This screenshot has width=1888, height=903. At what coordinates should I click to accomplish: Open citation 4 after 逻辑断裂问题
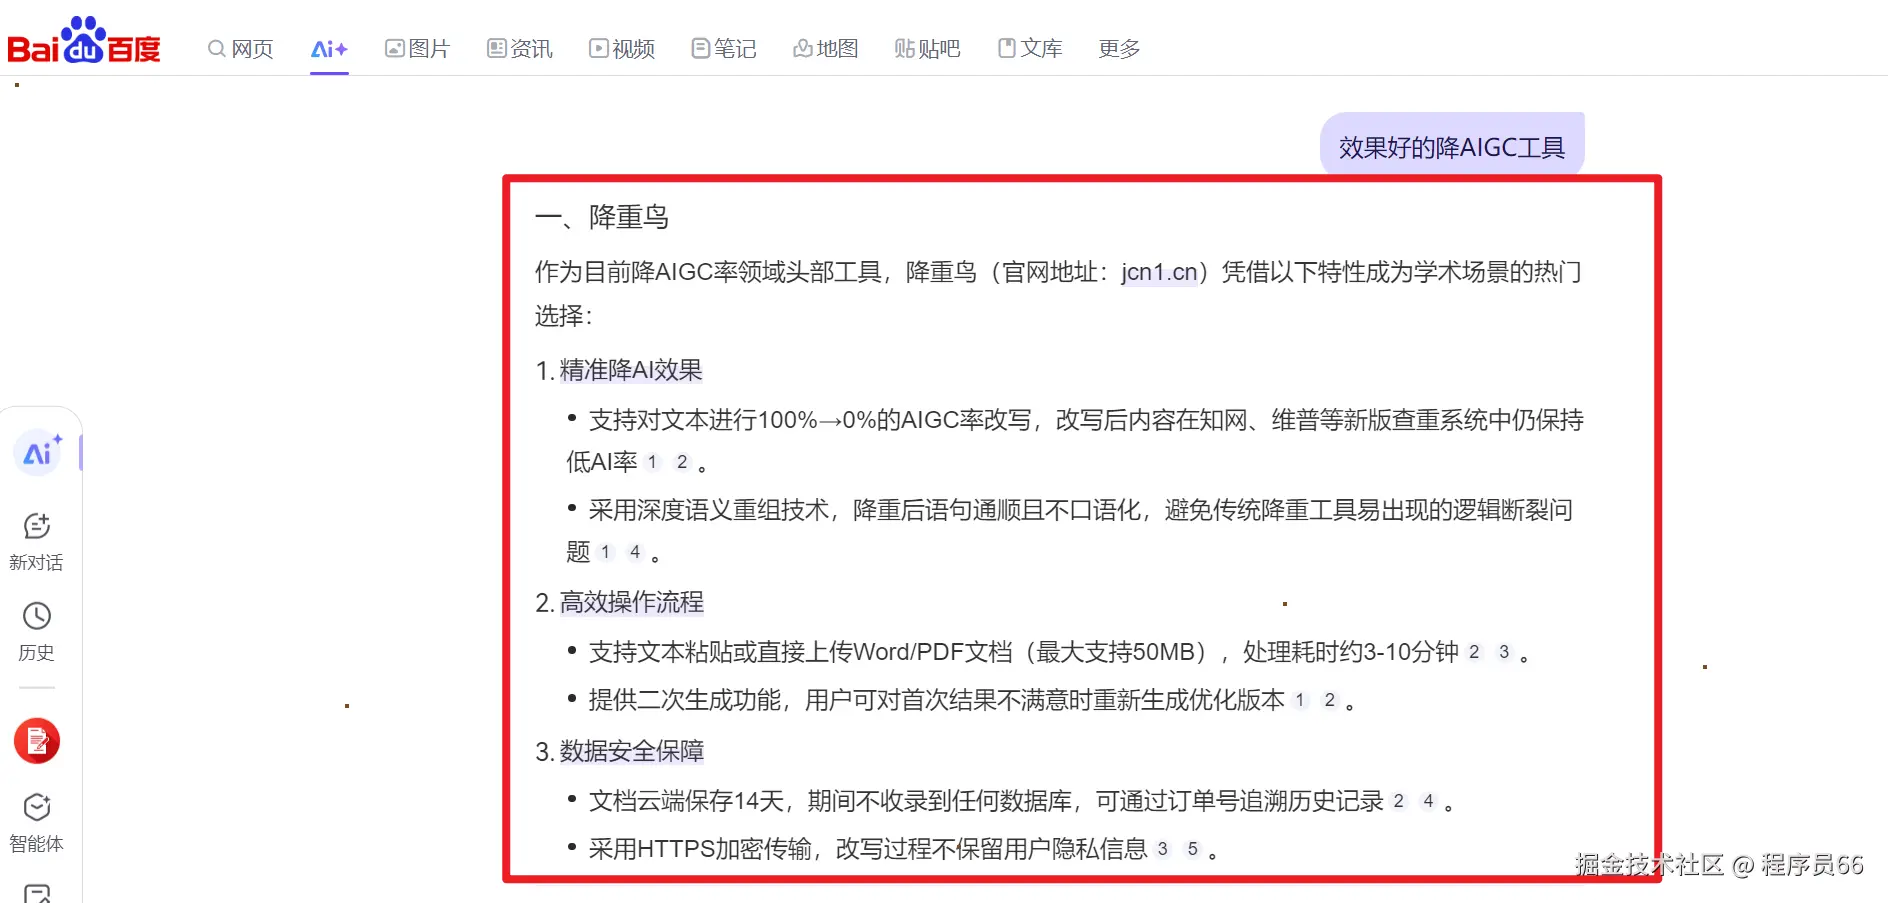click(x=635, y=552)
